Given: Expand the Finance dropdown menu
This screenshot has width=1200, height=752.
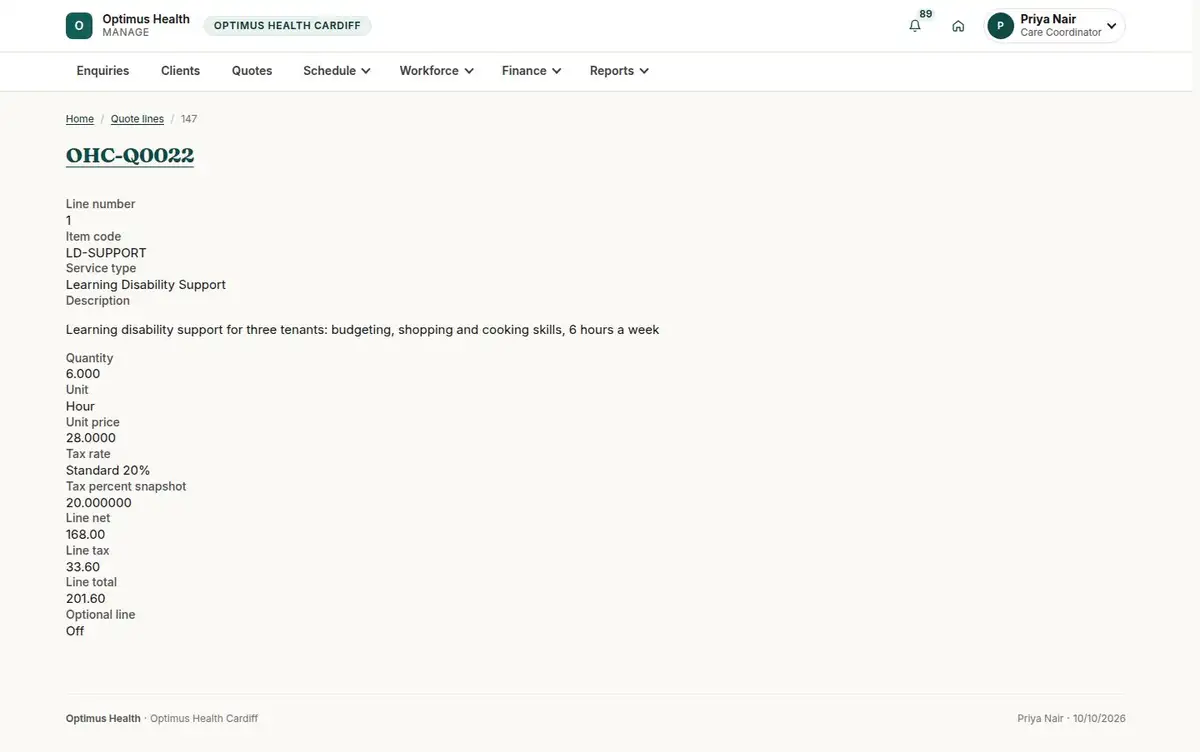Looking at the screenshot, I should (531, 71).
